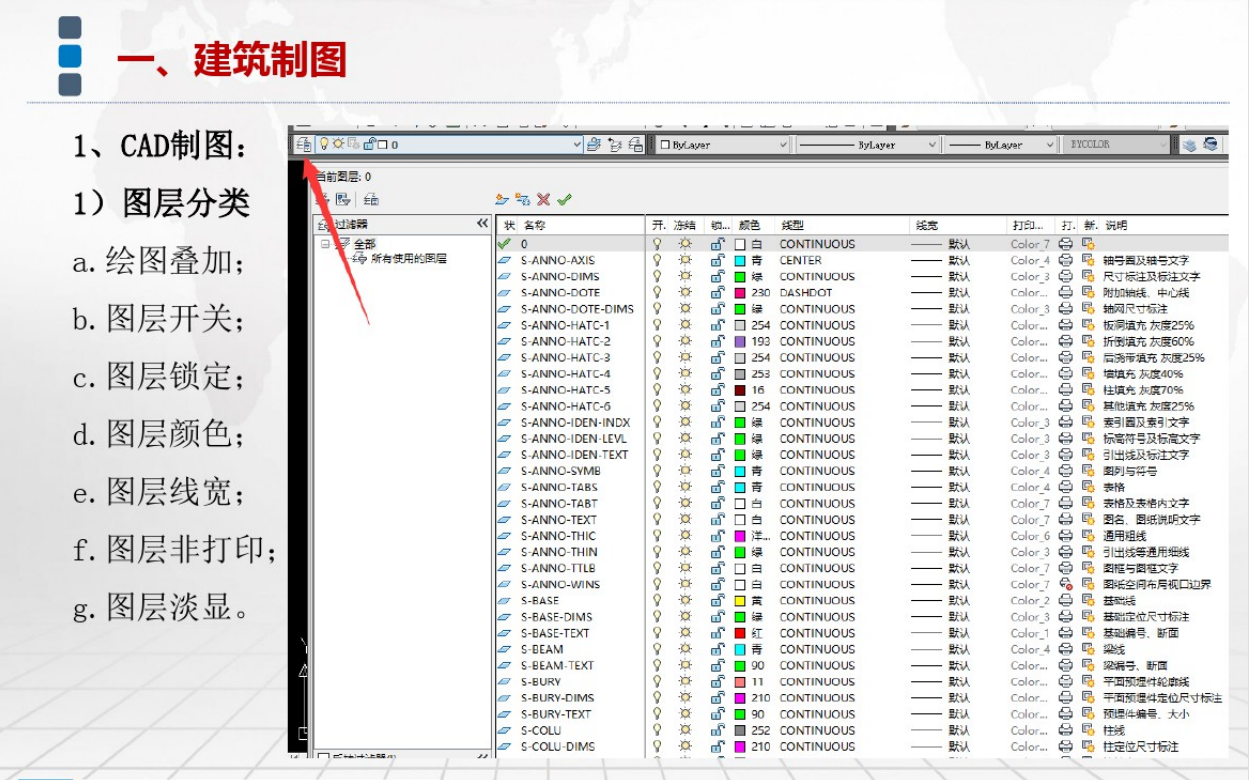Click the Layer Previous toolbar icon
The width and height of the screenshot is (1249, 780).
click(x=615, y=145)
